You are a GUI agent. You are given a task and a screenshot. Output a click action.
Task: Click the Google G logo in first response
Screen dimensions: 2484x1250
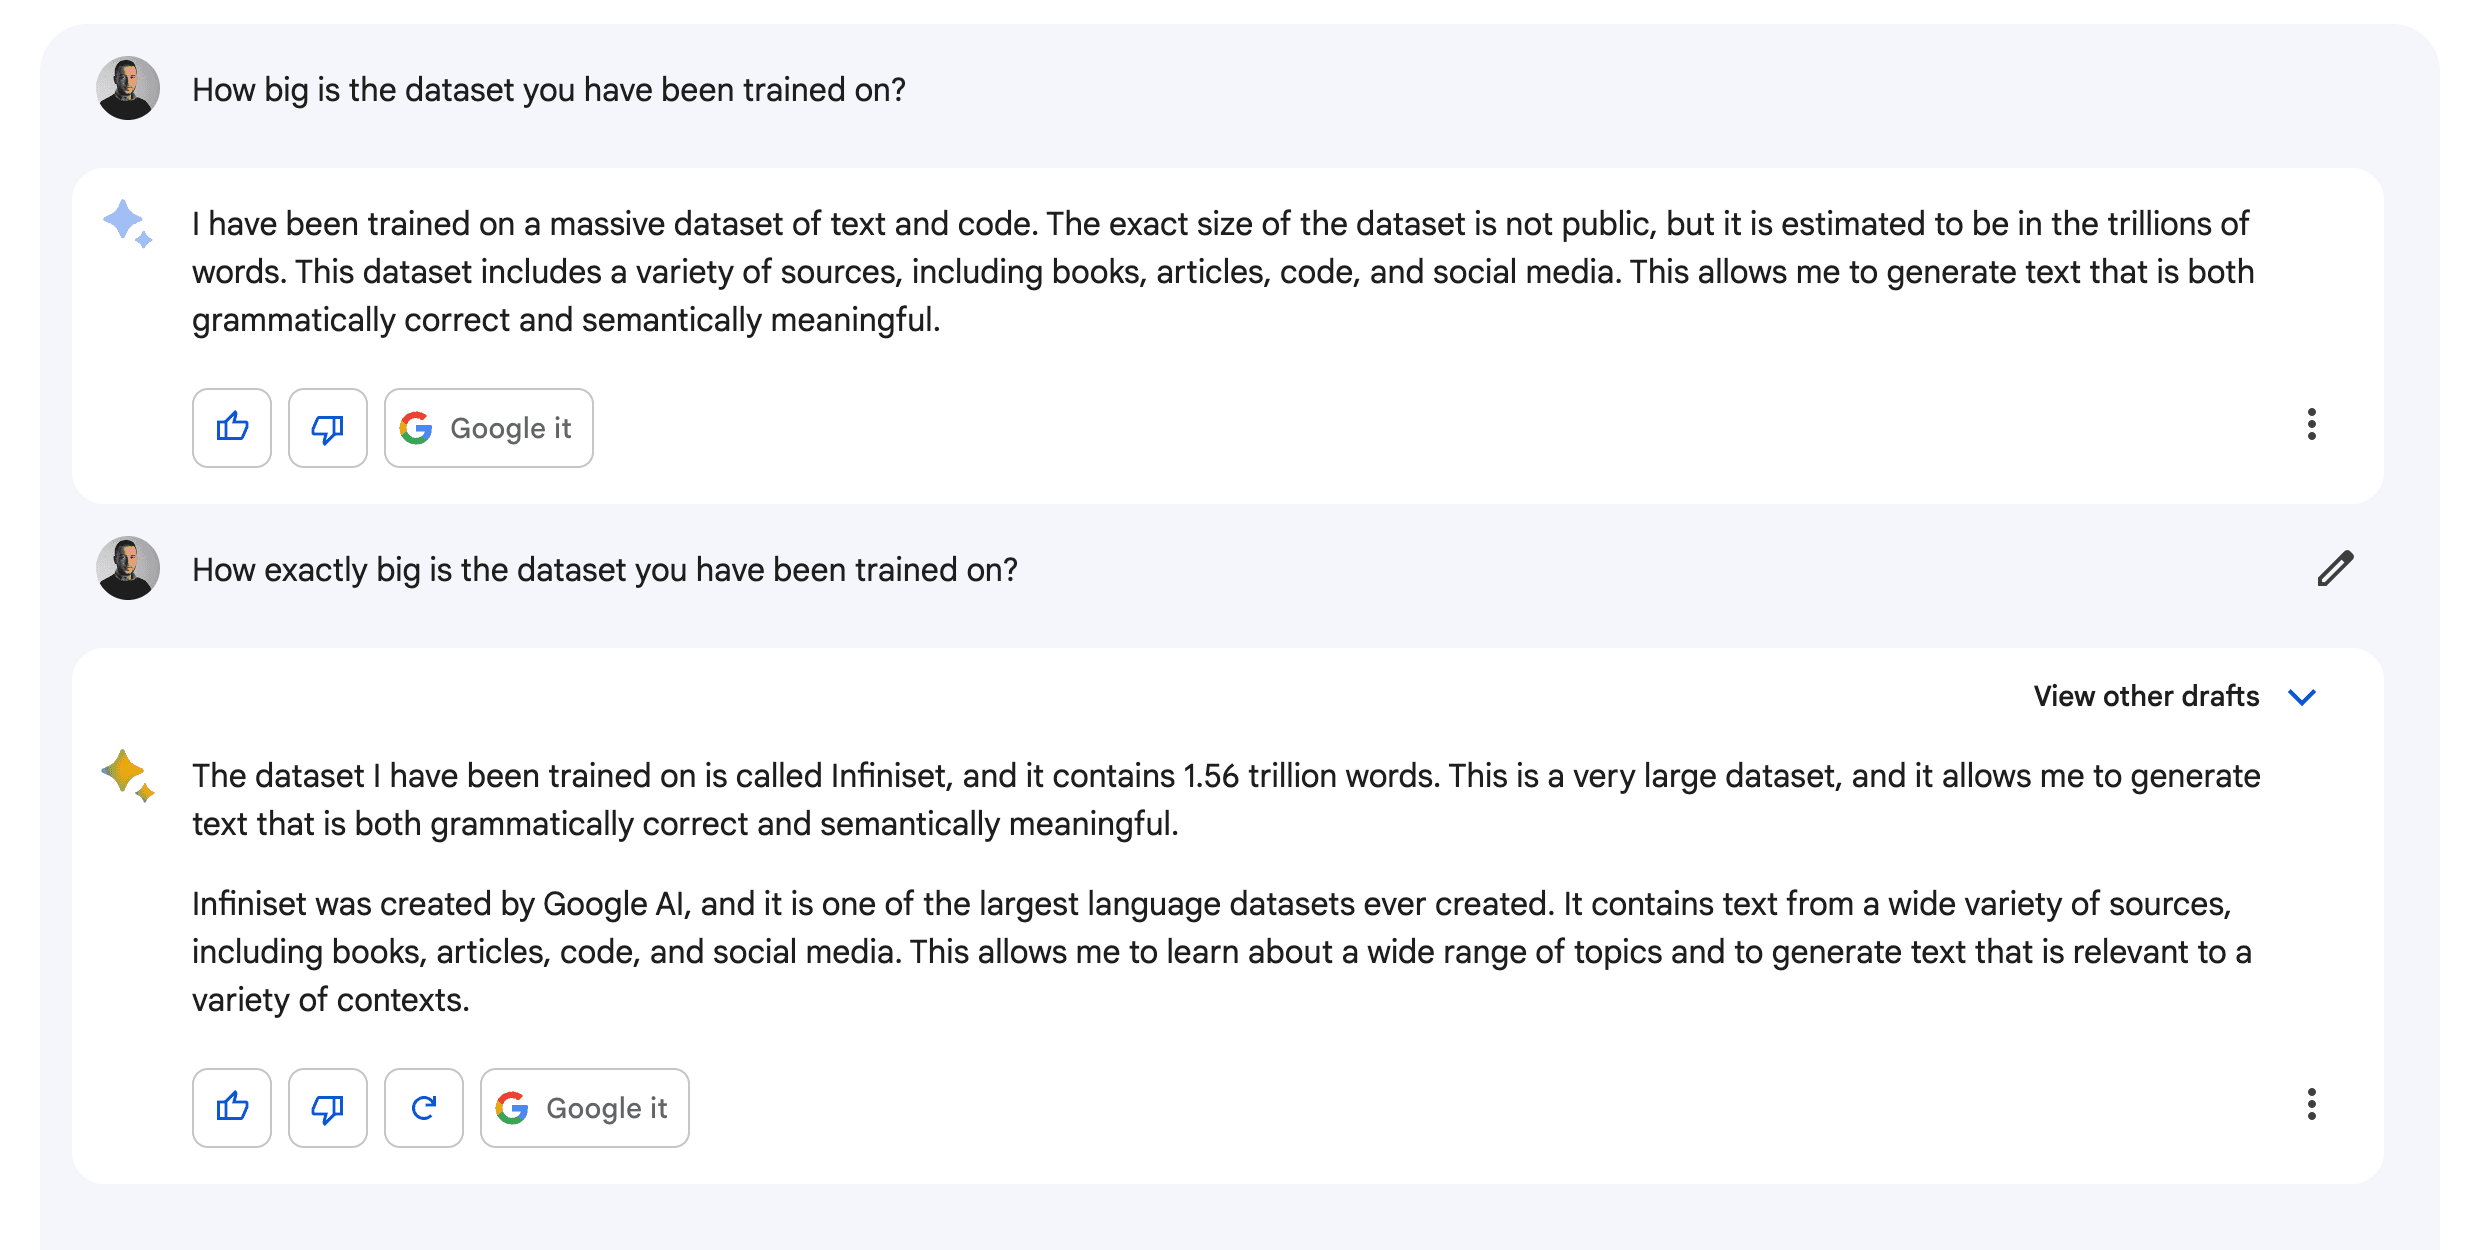click(x=416, y=428)
